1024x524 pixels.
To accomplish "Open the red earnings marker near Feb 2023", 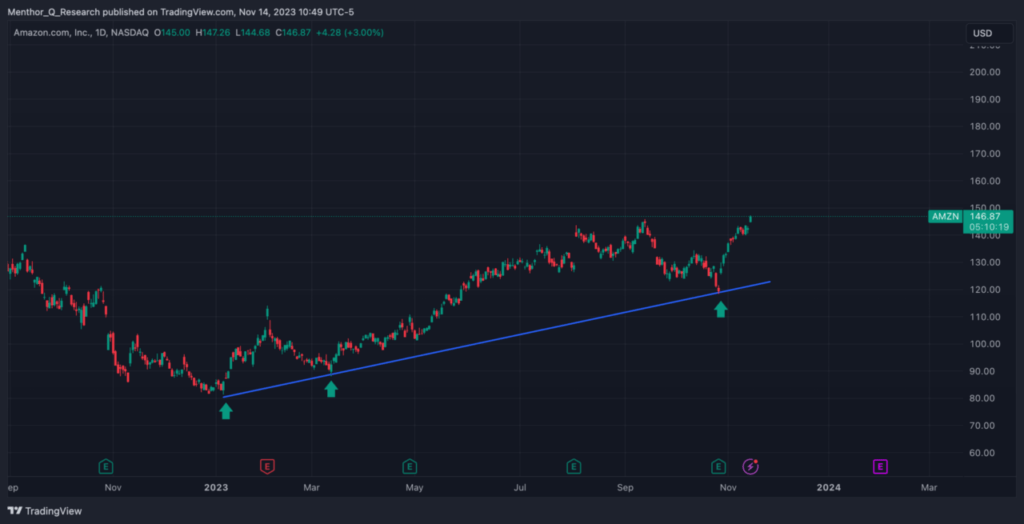I will pyautogui.click(x=266, y=467).
